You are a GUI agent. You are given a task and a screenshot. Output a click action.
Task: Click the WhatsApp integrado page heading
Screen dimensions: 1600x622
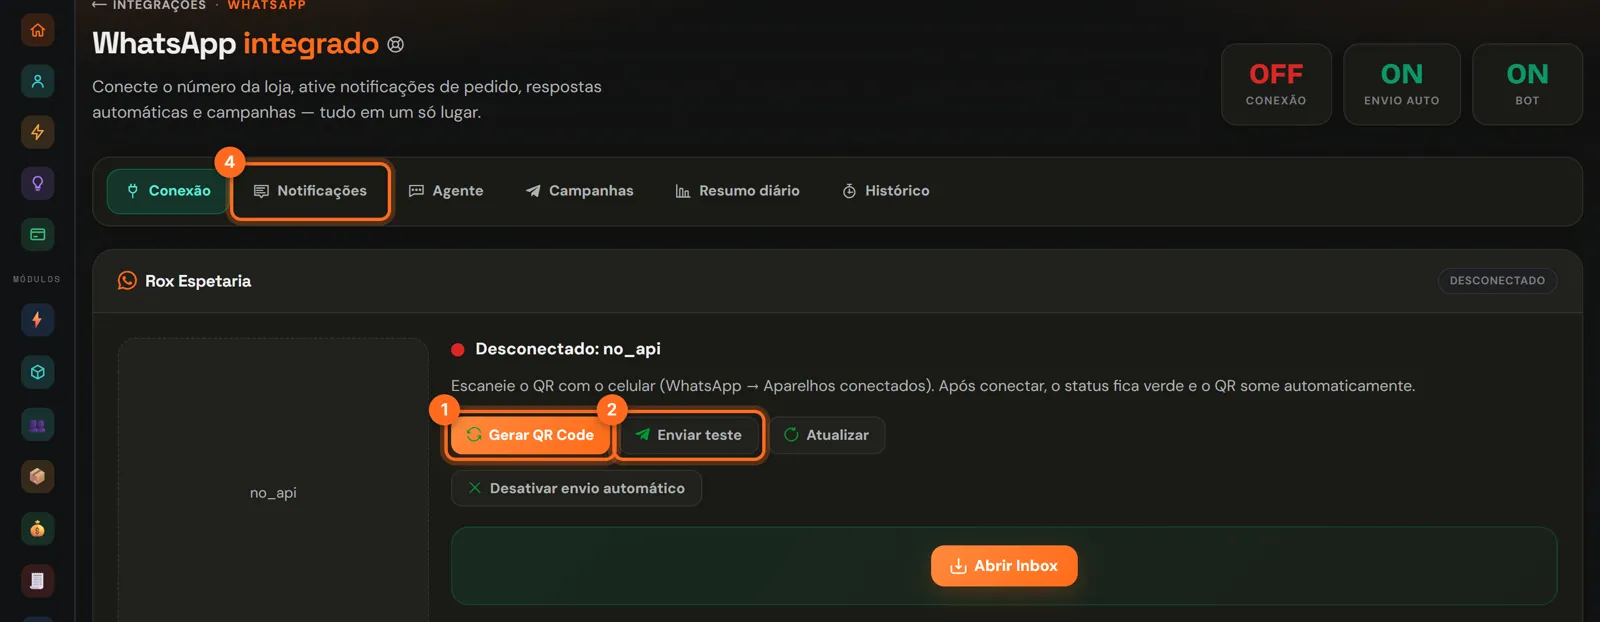coord(236,43)
